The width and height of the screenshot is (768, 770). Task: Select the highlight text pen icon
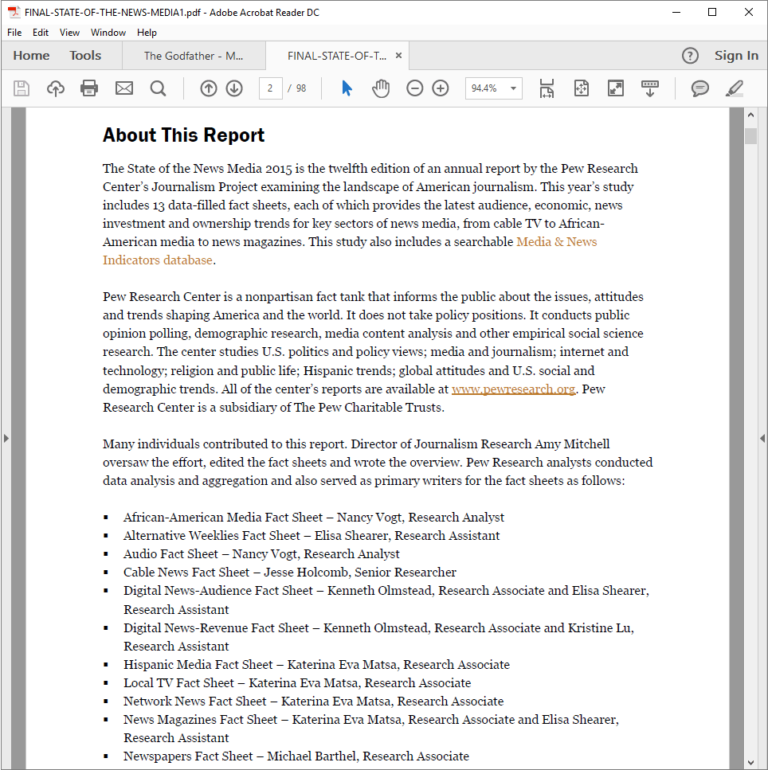734,88
